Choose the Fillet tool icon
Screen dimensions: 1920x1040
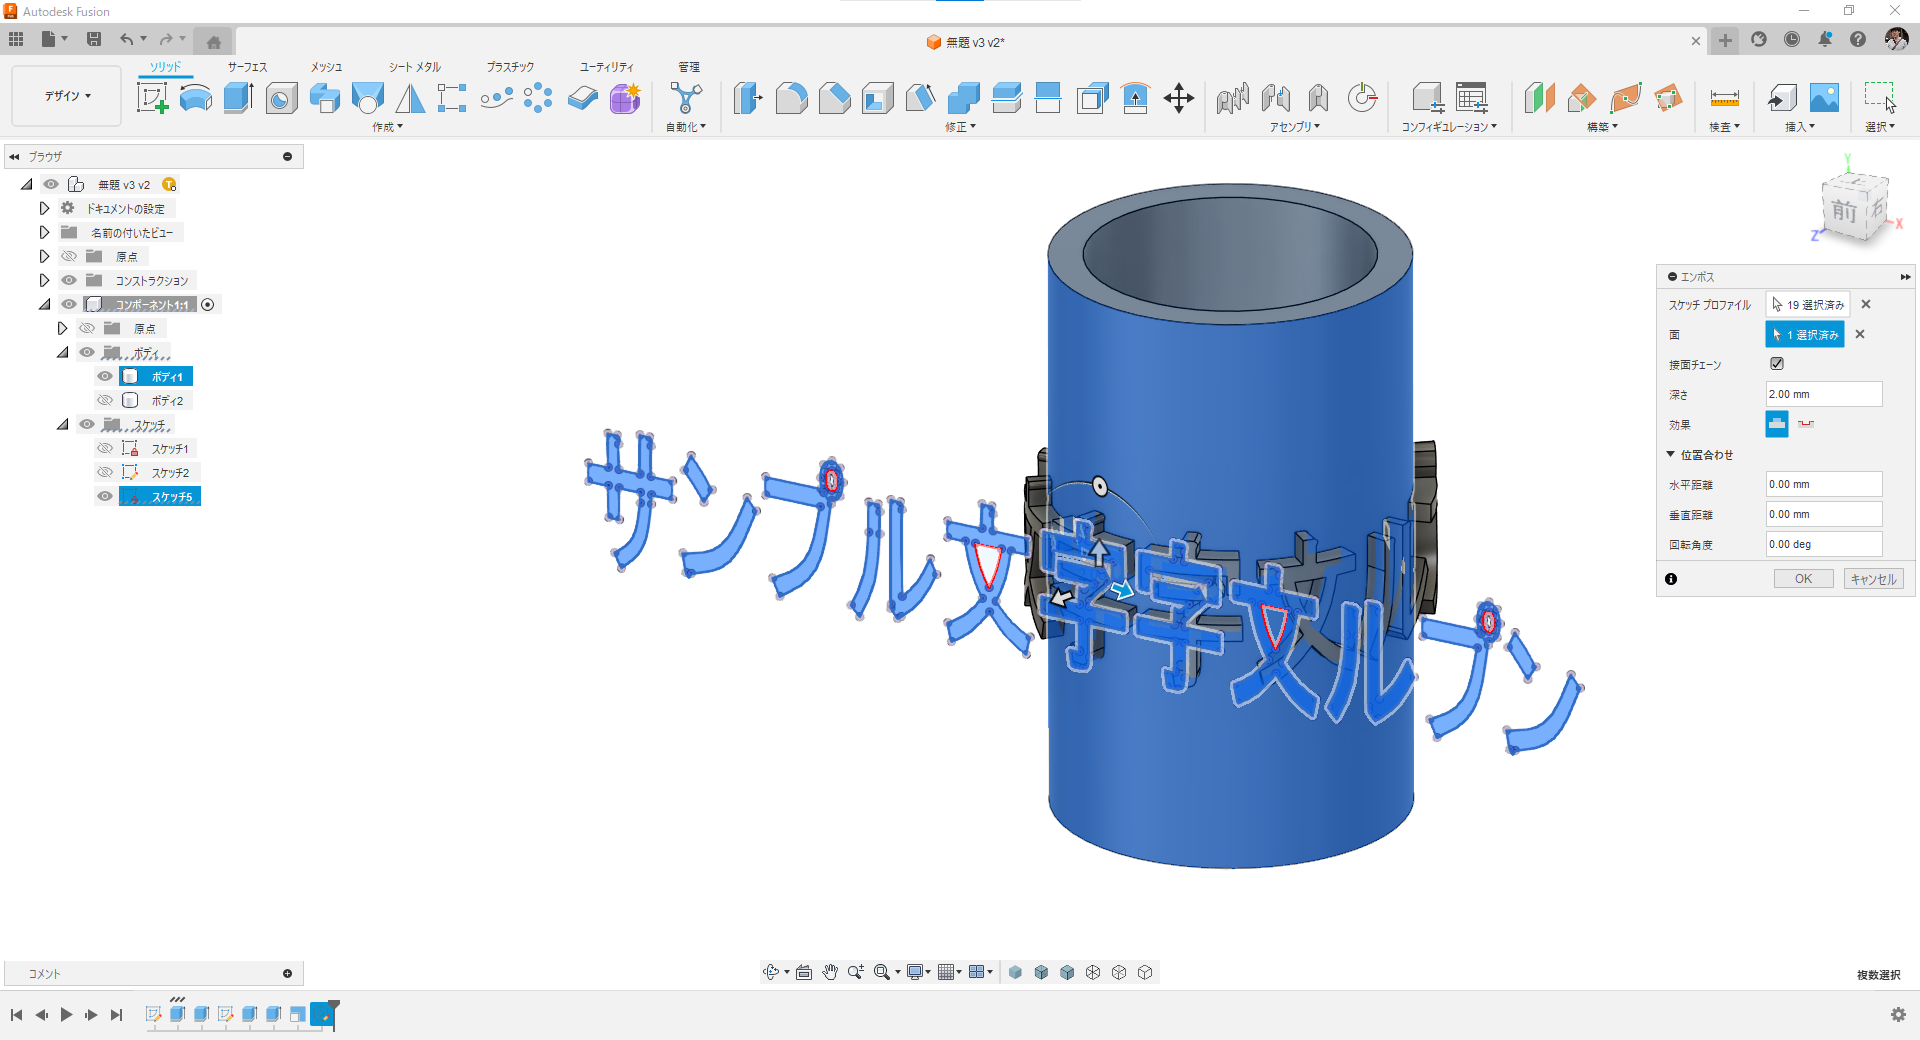pyautogui.click(x=791, y=98)
